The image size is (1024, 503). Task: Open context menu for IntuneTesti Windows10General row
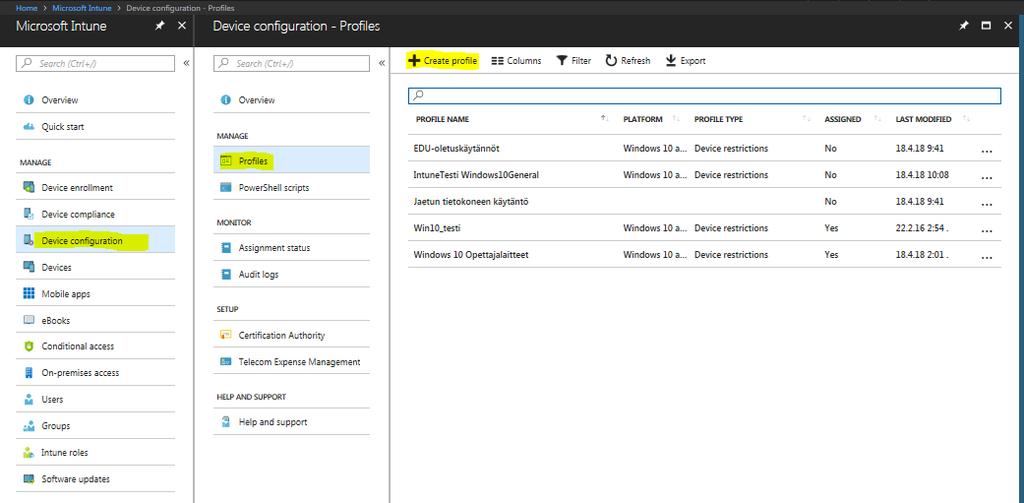pos(987,176)
